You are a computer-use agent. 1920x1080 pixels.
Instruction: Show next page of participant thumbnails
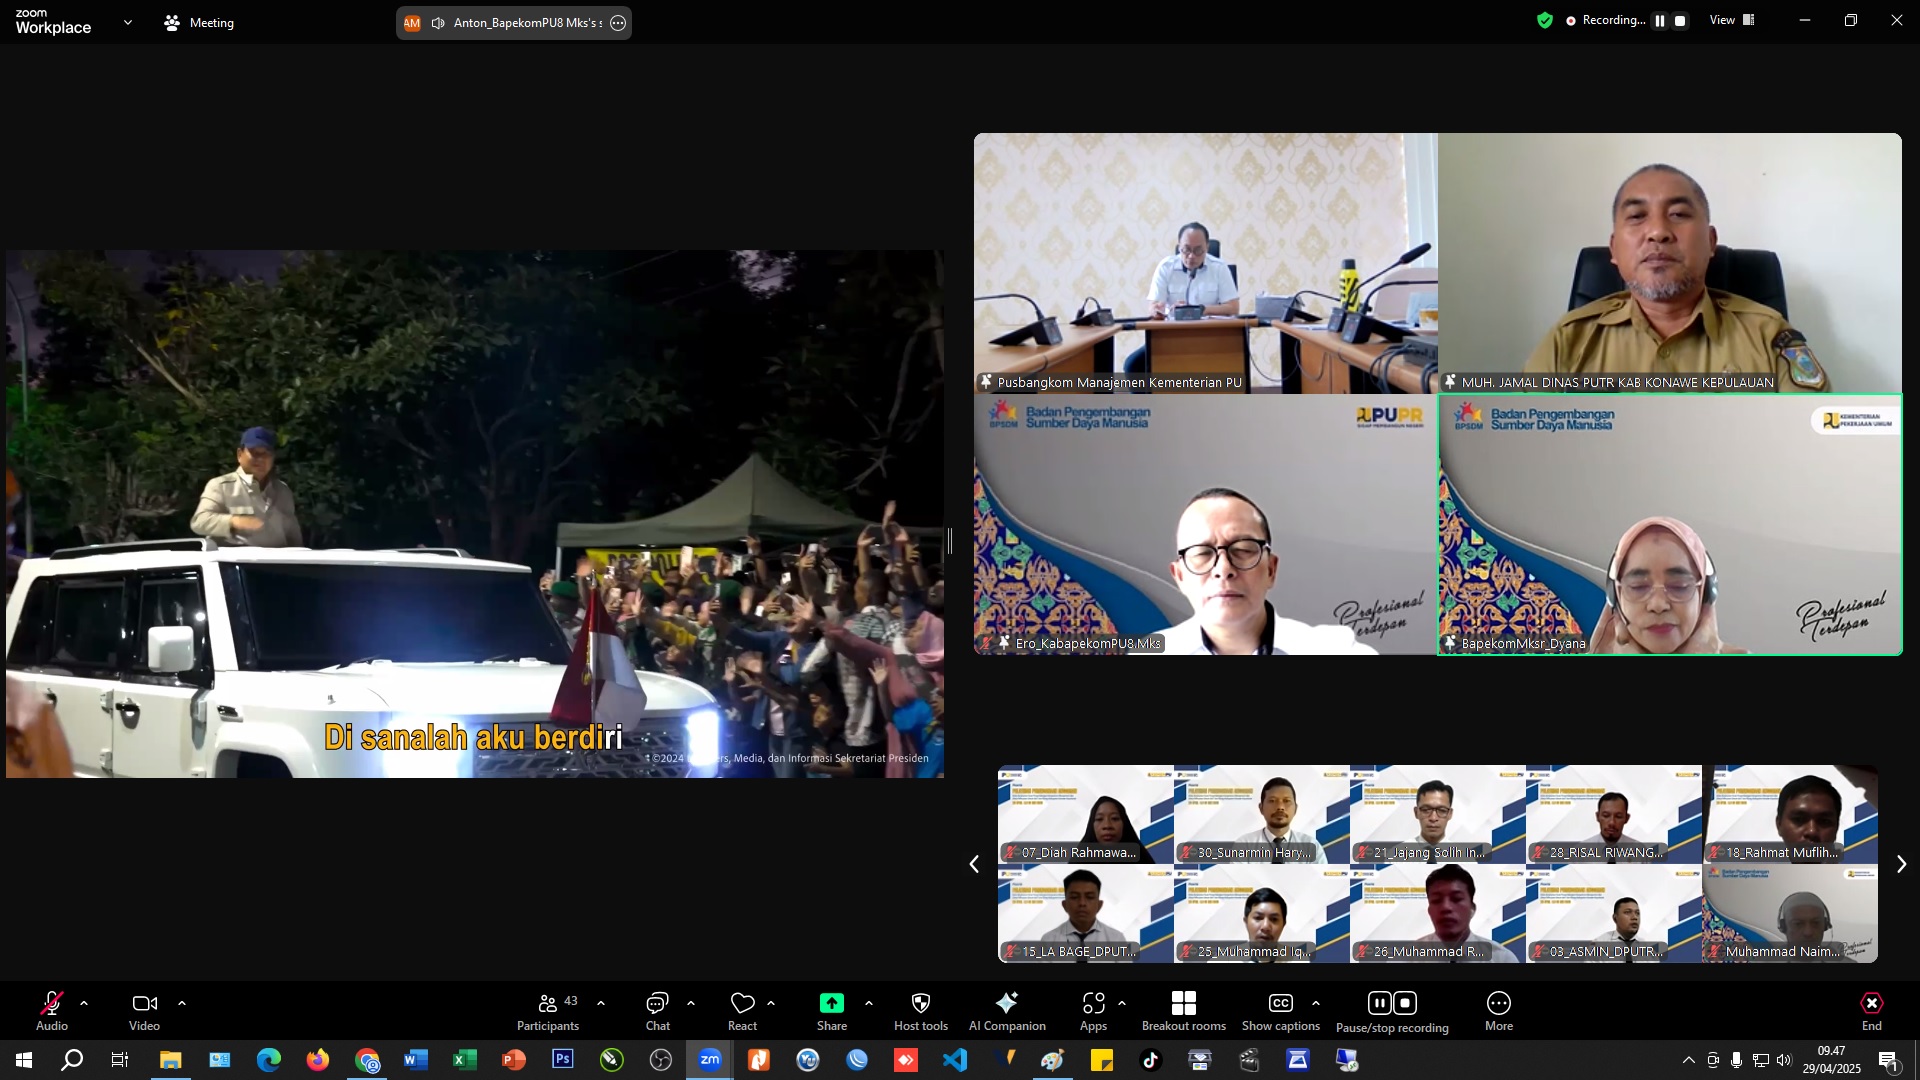[1901, 864]
